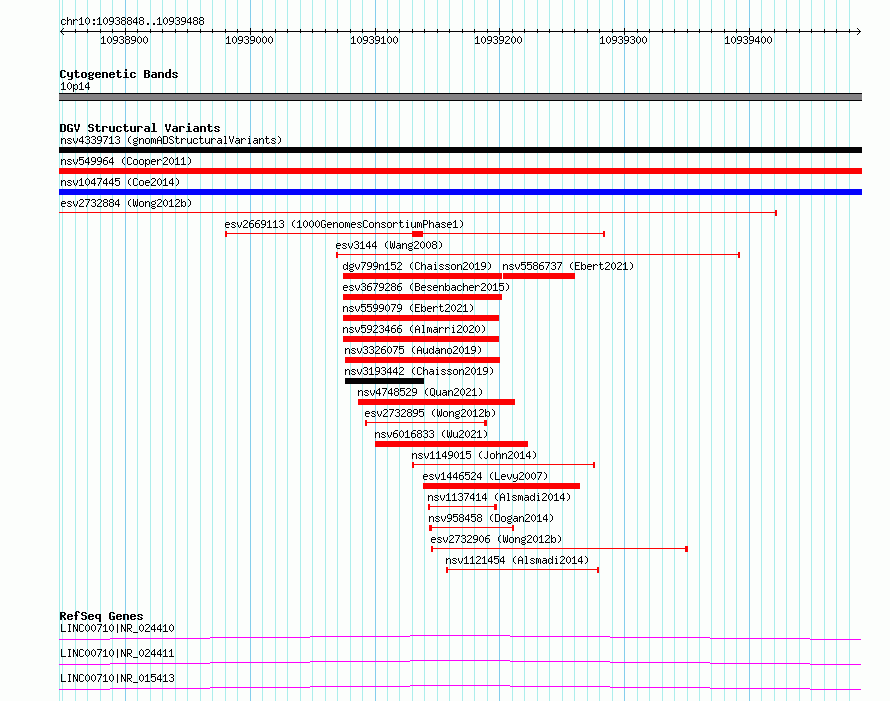Click the LINC00710|NR_015413 gene label
This screenshot has height=701, width=890.
[117, 678]
